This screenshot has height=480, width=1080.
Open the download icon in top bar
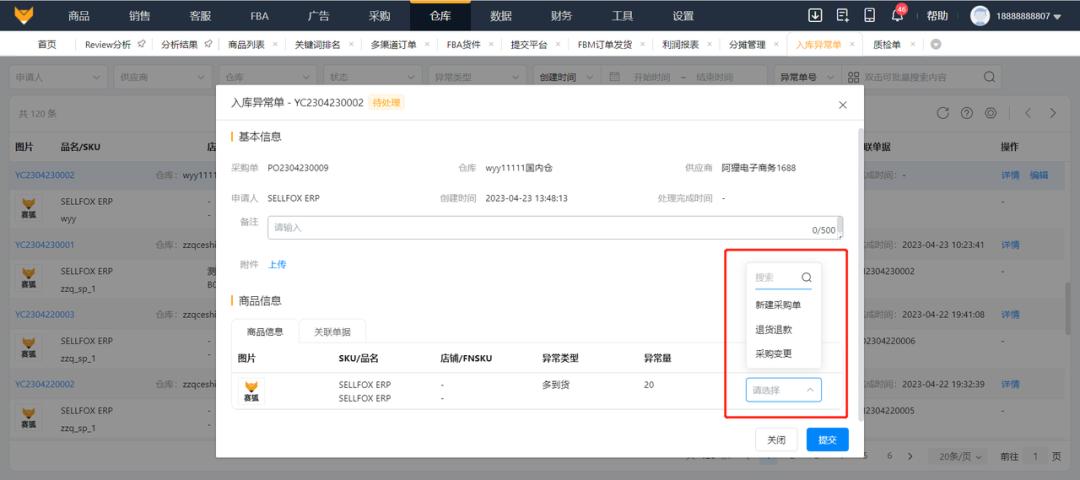tap(815, 15)
